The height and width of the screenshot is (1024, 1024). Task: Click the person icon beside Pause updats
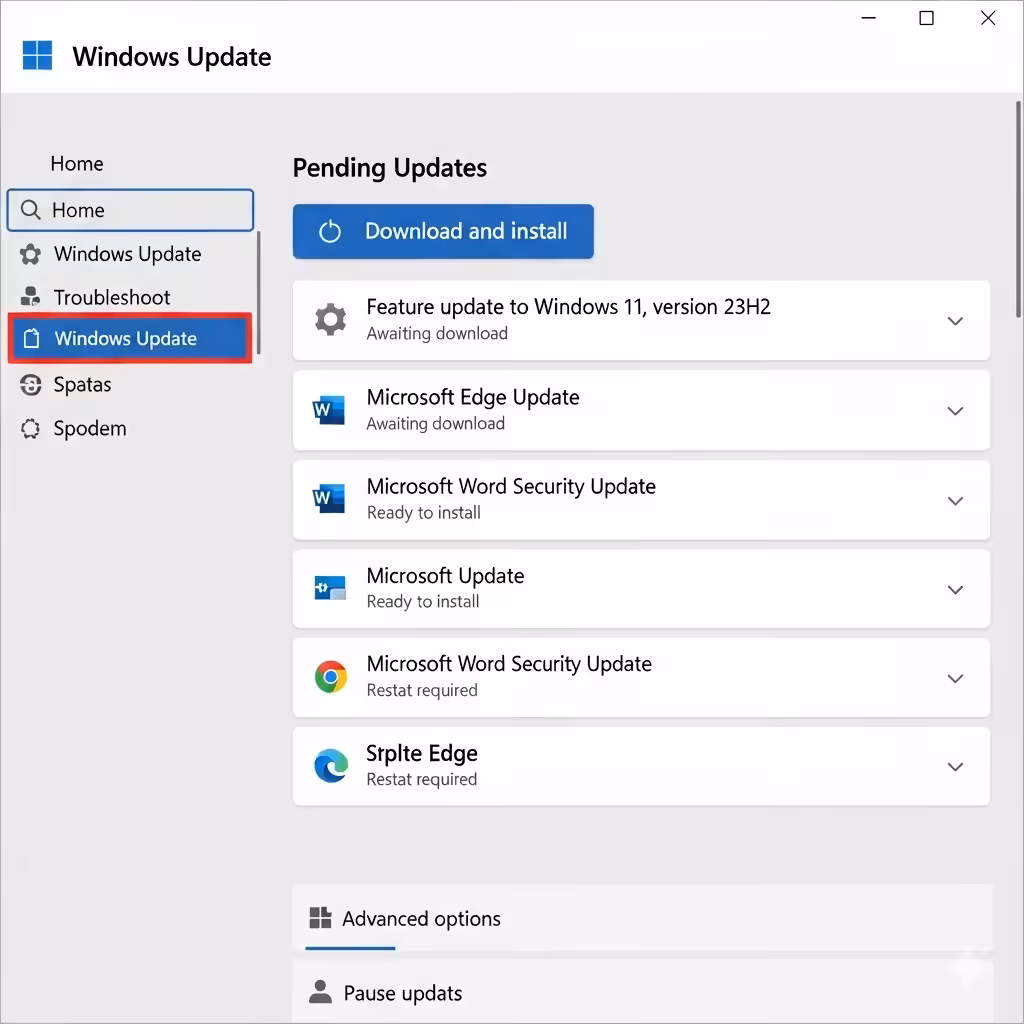point(320,991)
